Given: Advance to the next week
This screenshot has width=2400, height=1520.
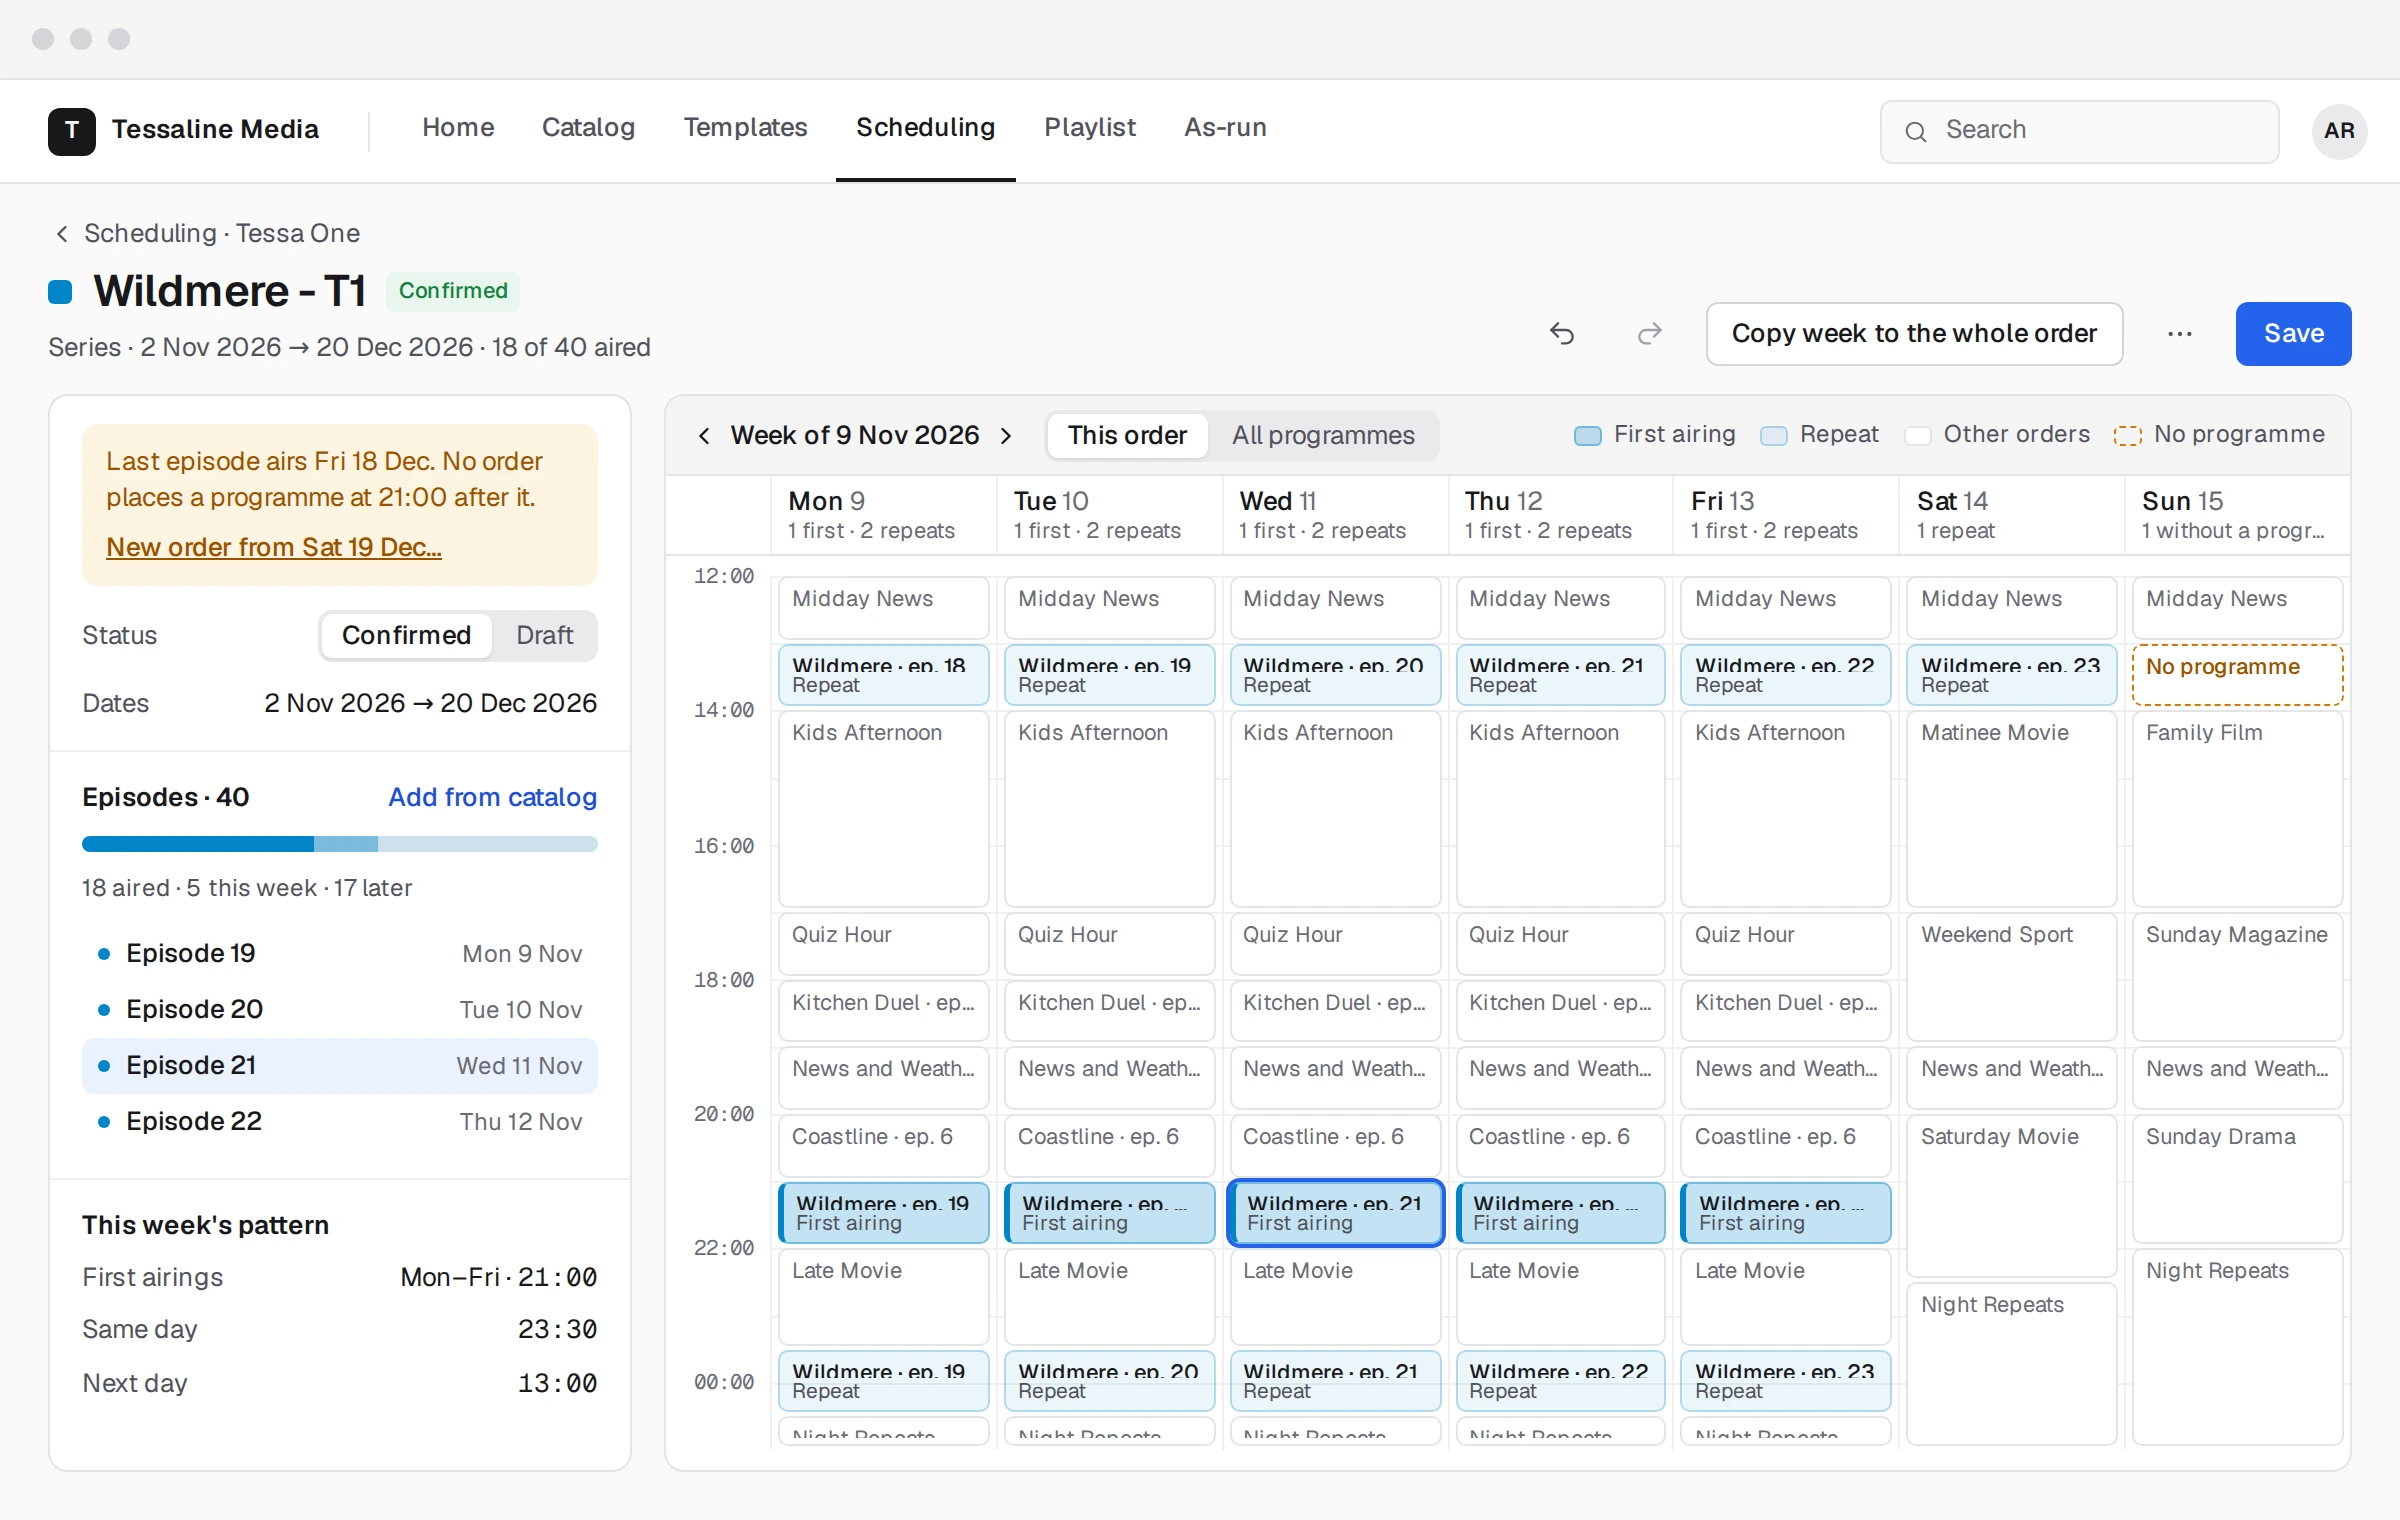Looking at the screenshot, I should coord(1006,435).
